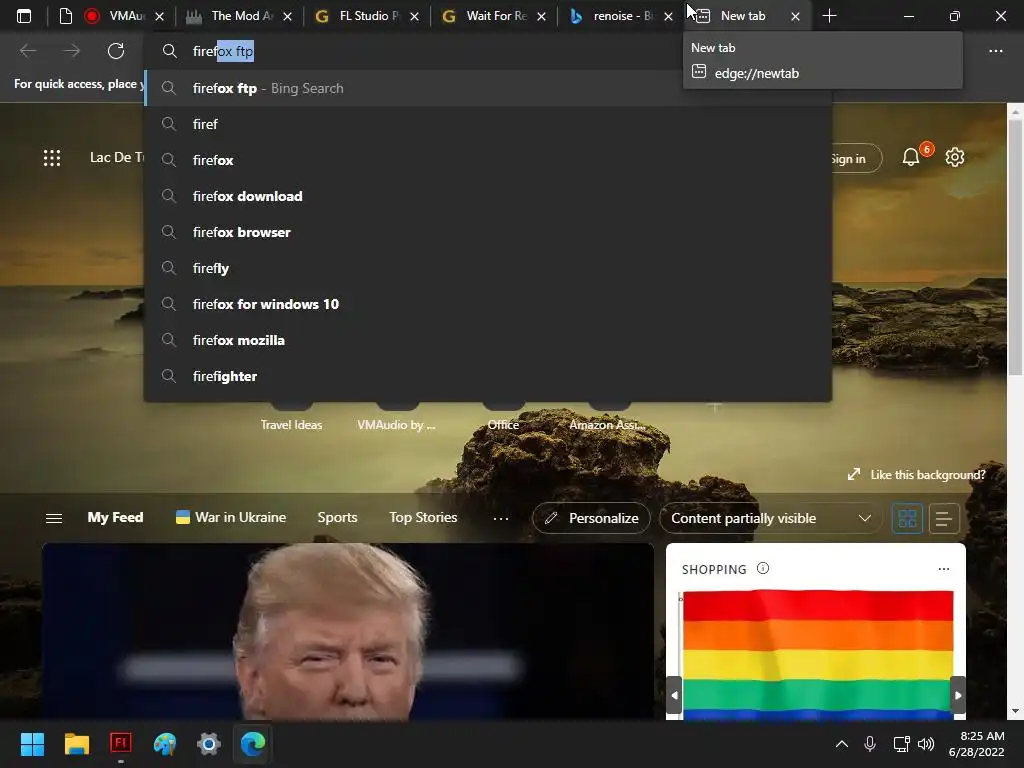Click Microsoft Edge taskbar icon
This screenshot has width=1024, height=768.
click(253, 744)
